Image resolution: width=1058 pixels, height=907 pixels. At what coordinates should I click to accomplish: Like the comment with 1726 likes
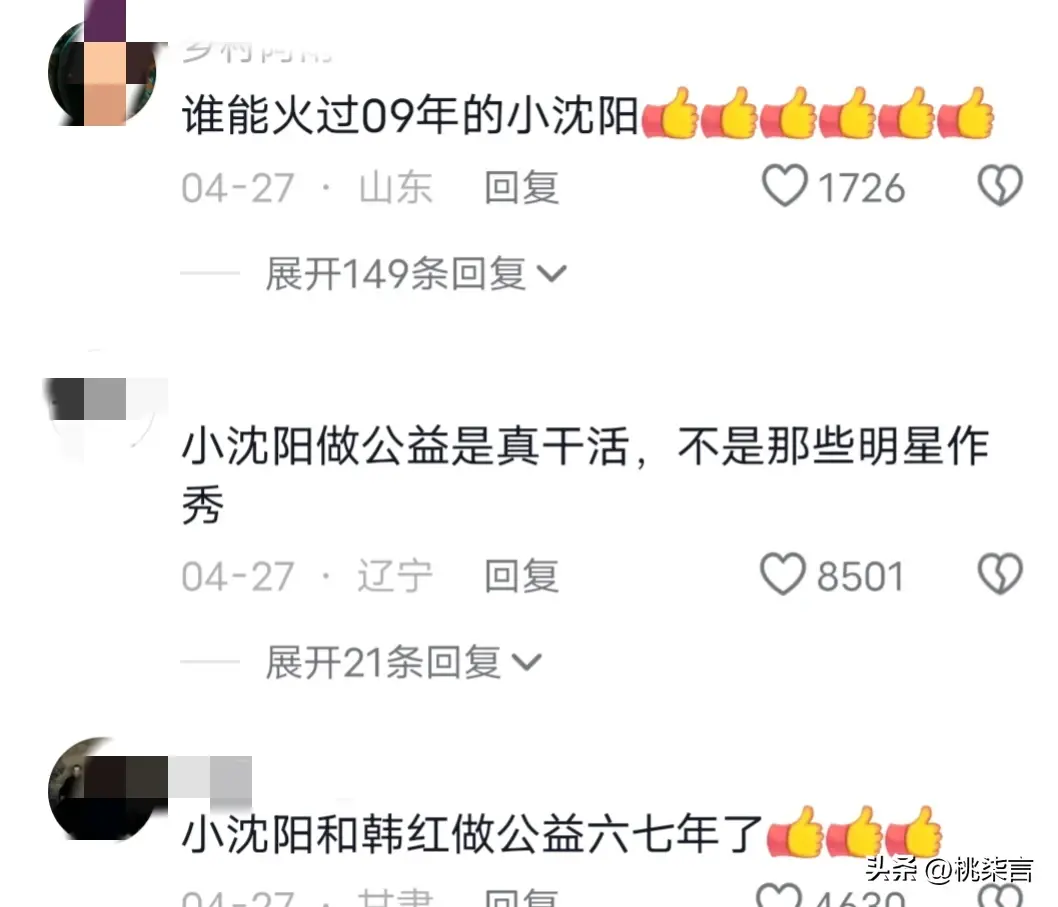click(x=784, y=186)
